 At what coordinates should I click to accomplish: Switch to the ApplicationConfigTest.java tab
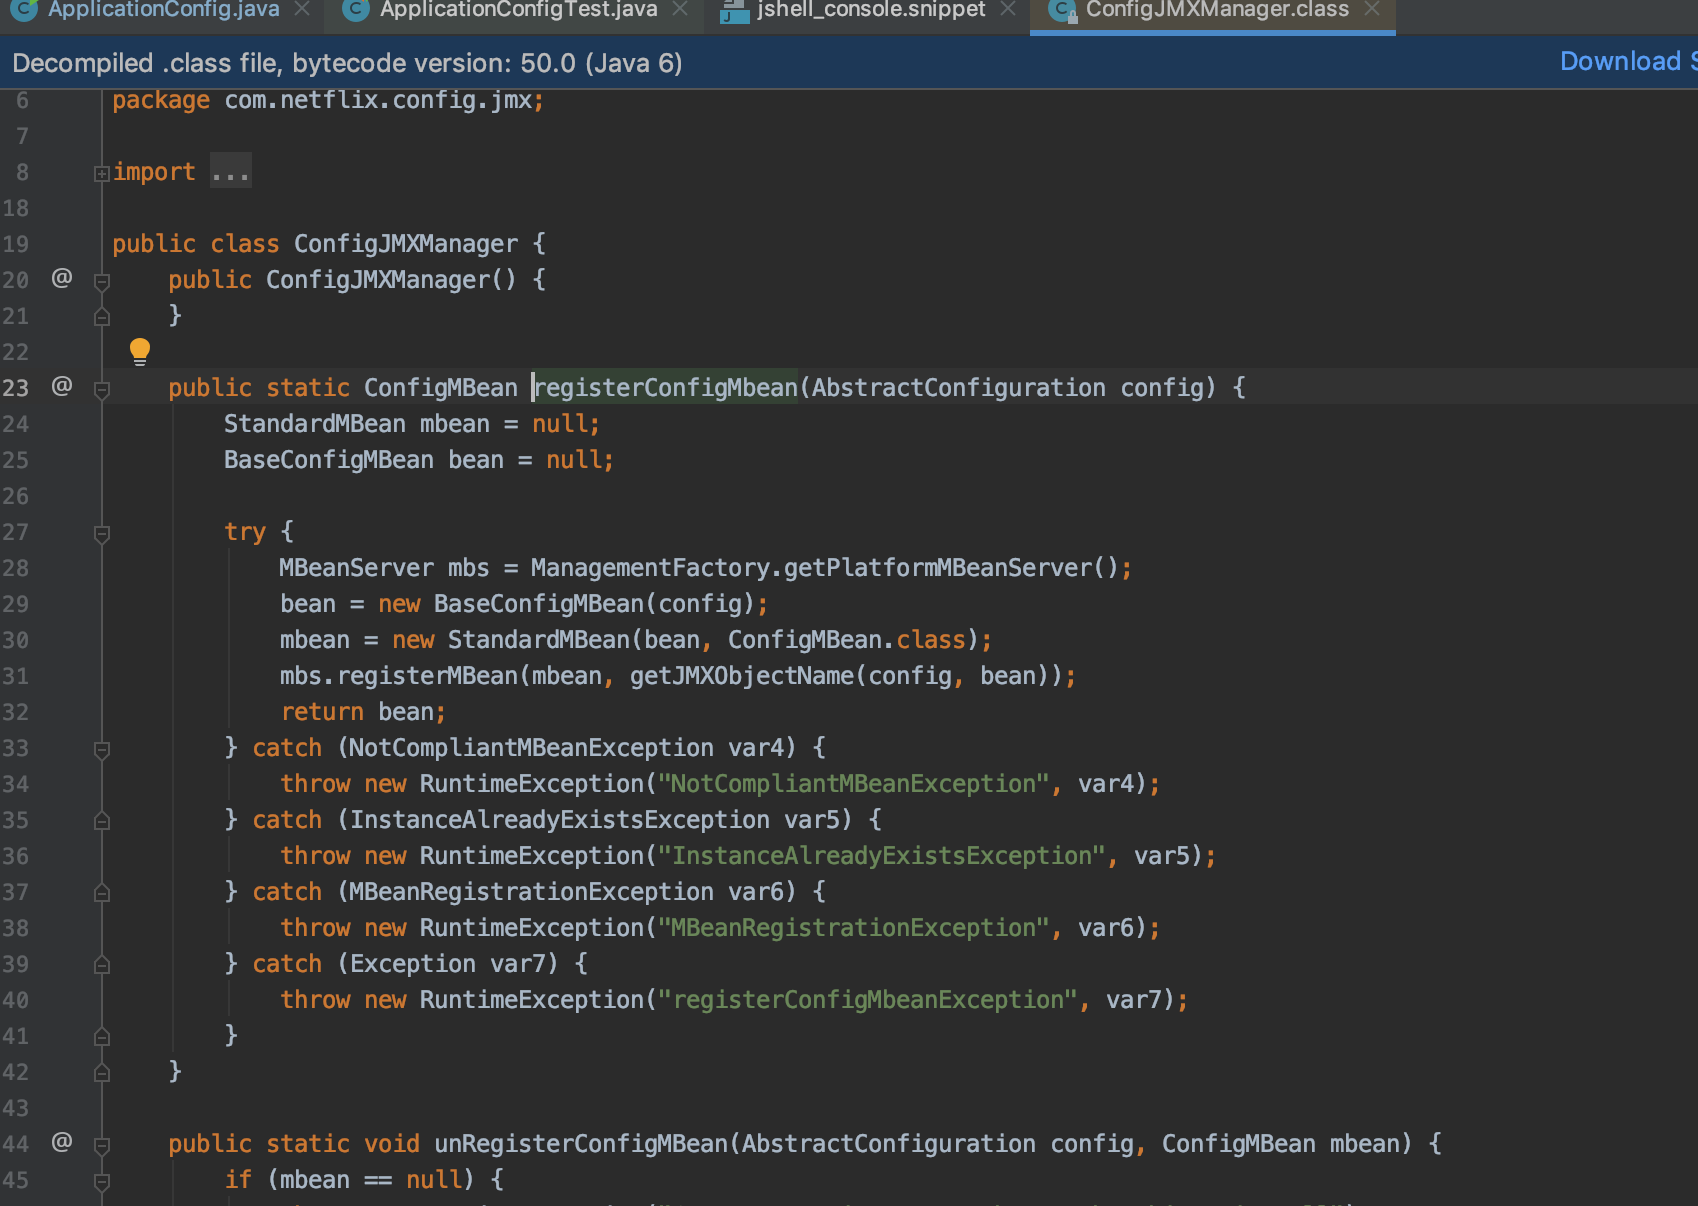[518, 10]
